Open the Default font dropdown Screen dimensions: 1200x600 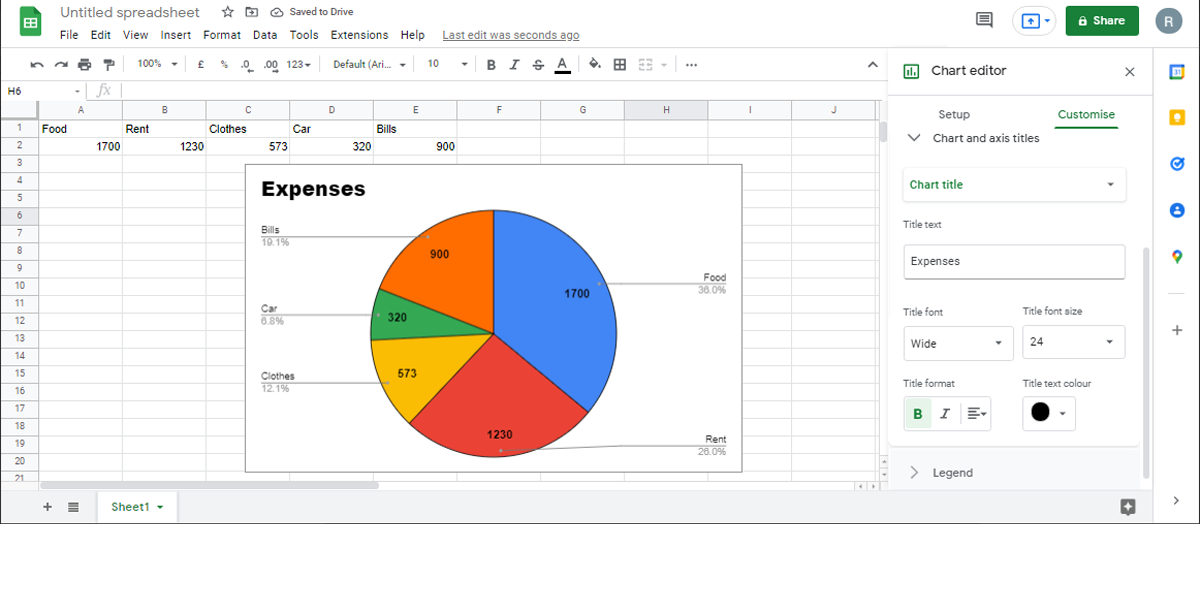(x=369, y=64)
